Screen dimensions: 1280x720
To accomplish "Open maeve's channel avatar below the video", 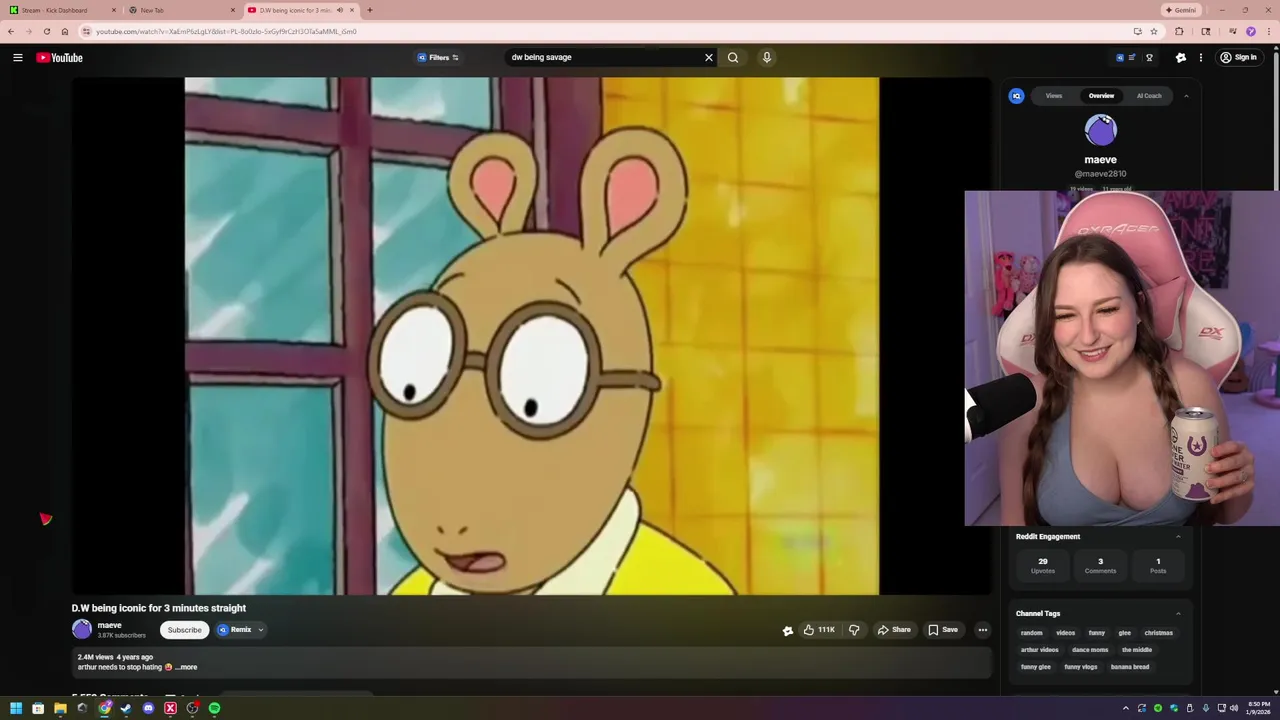I will coord(82,630).
